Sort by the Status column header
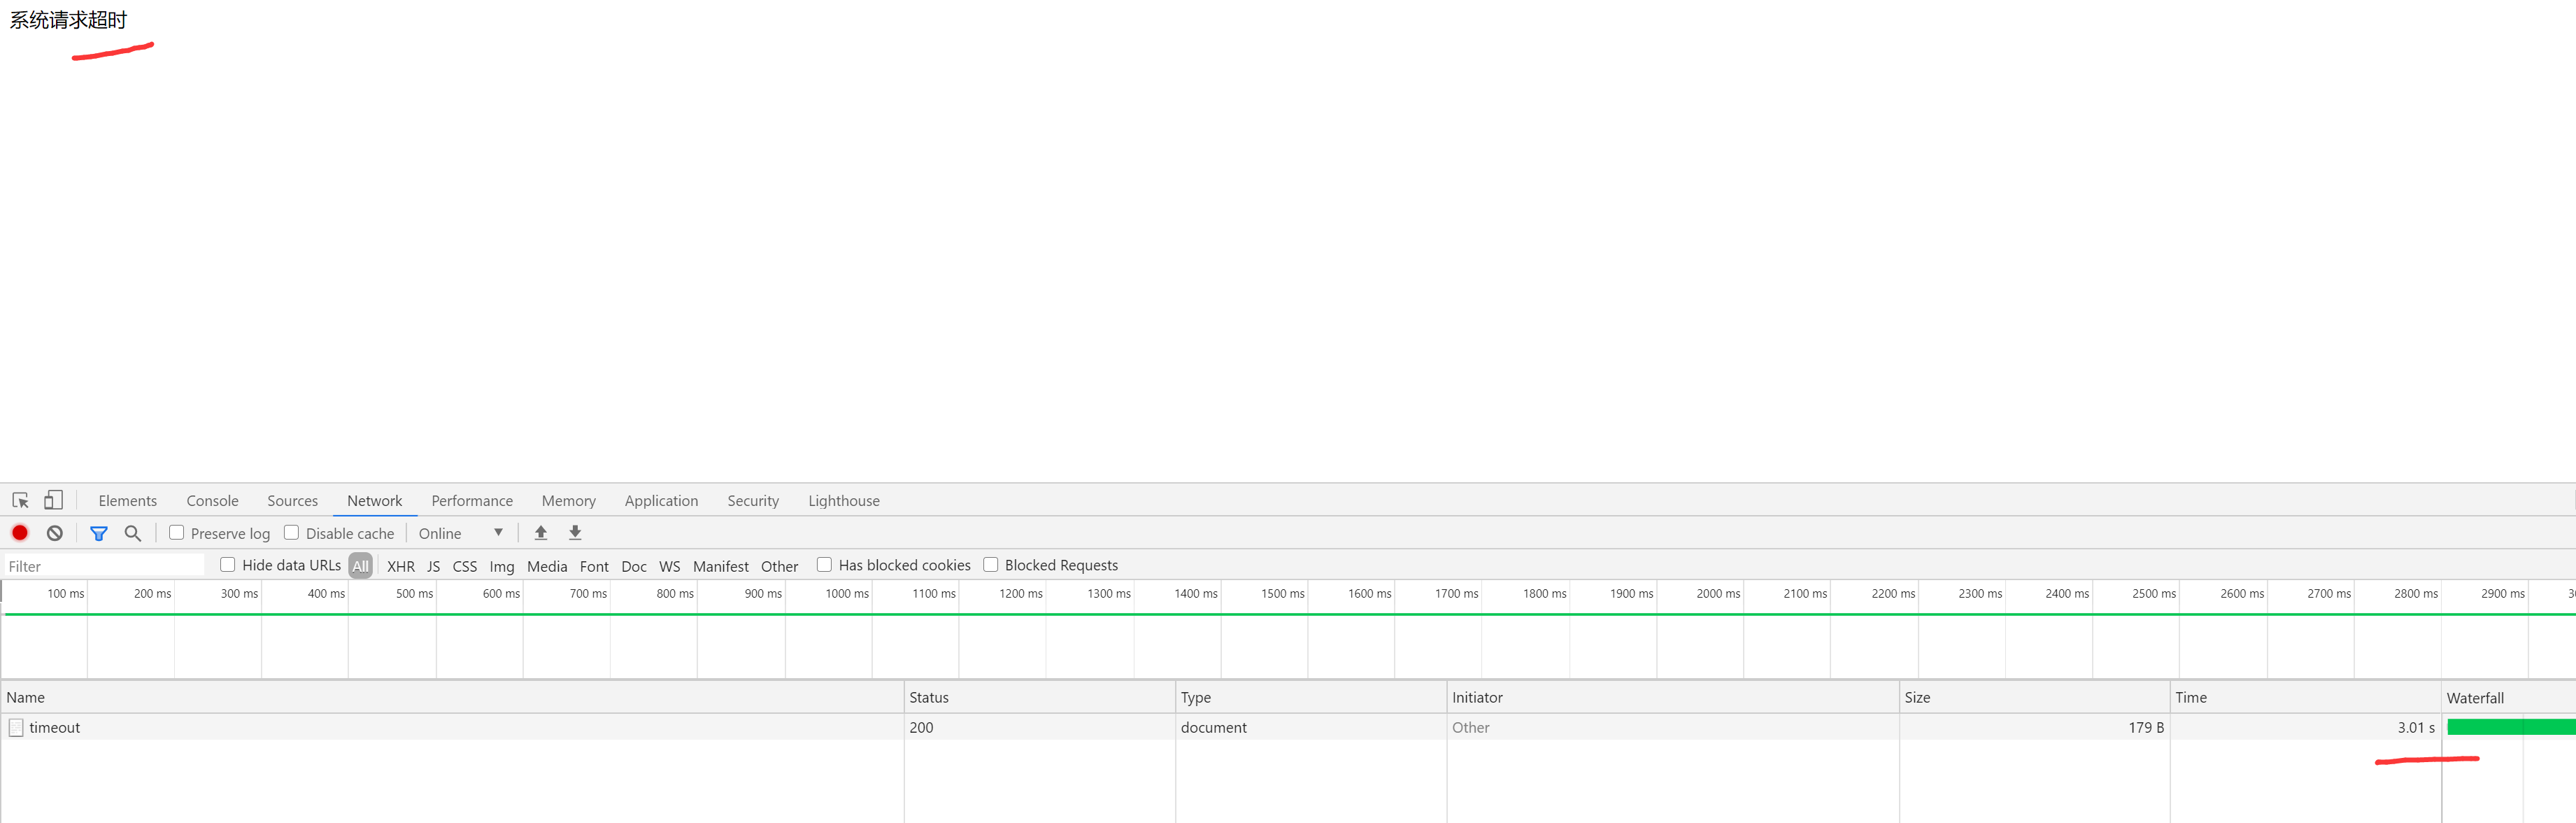The height and width of the screenshot is (823, 2576). (x=1040, y=698)
